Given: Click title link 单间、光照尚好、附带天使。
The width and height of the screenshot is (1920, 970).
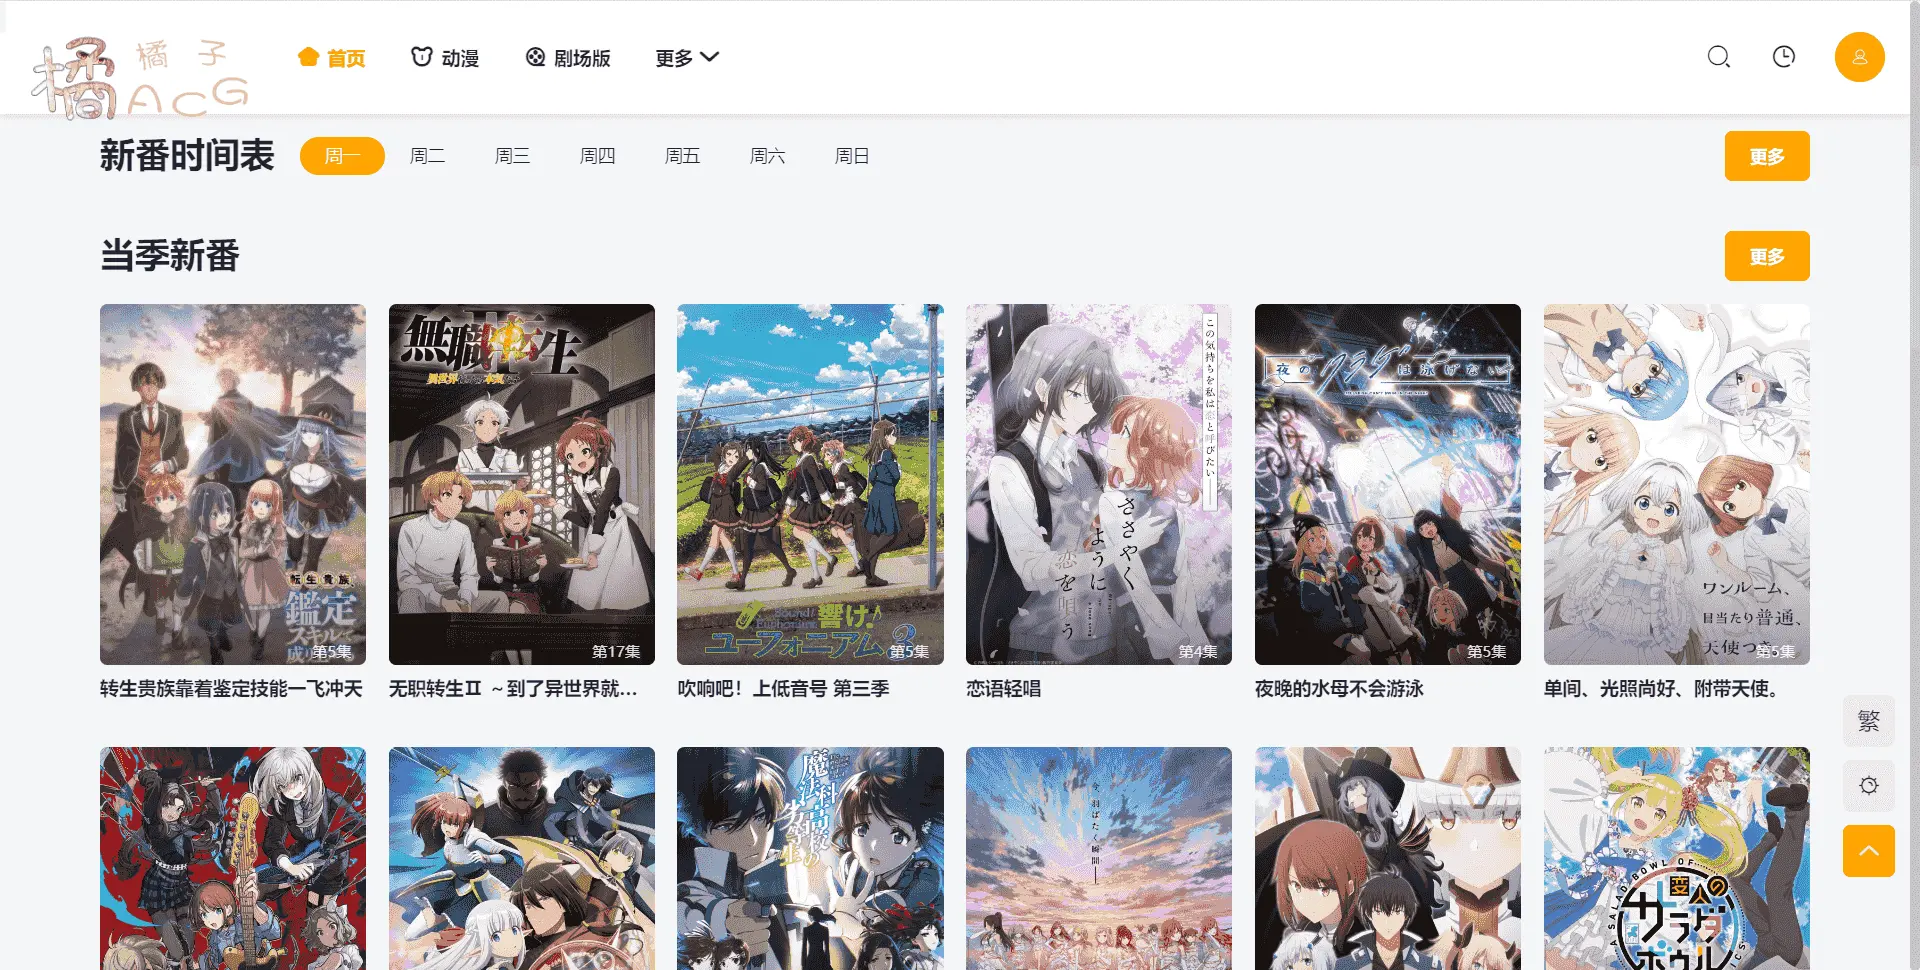Looking at the screenshot, I should 1663,689.
